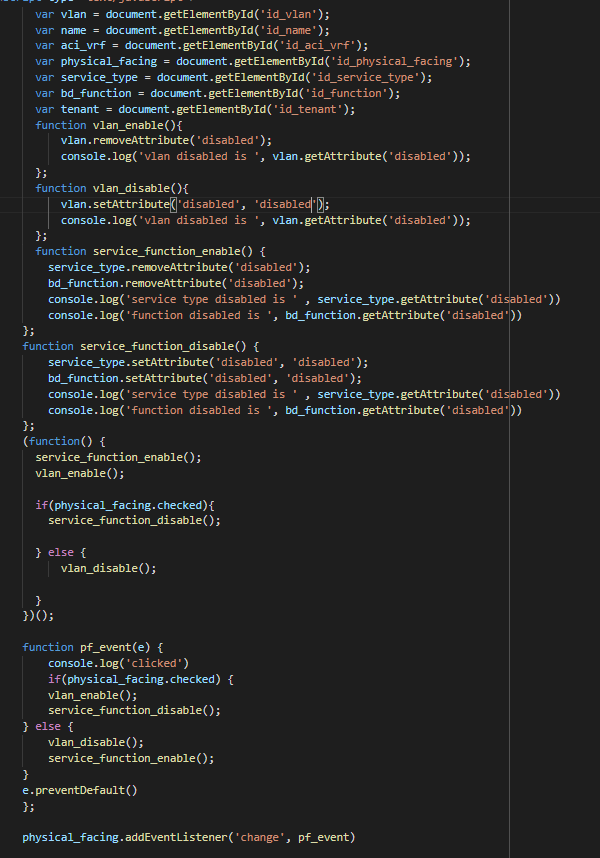Click the 'id_name' string literal

288,30
